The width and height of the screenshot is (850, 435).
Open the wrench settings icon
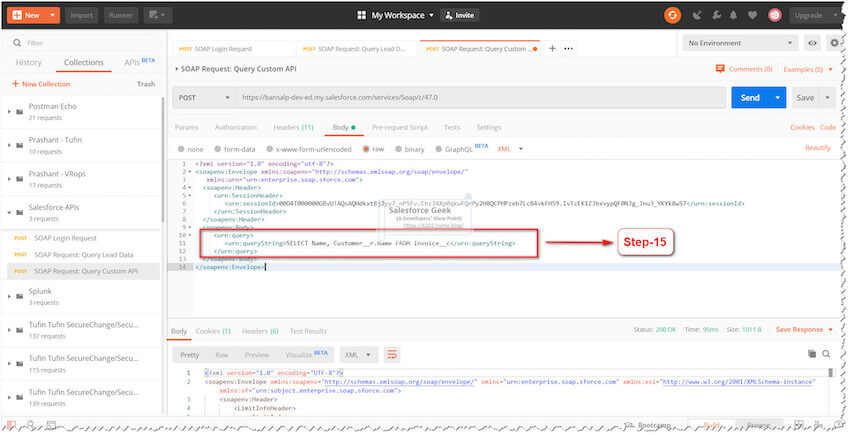pos(716,15)
